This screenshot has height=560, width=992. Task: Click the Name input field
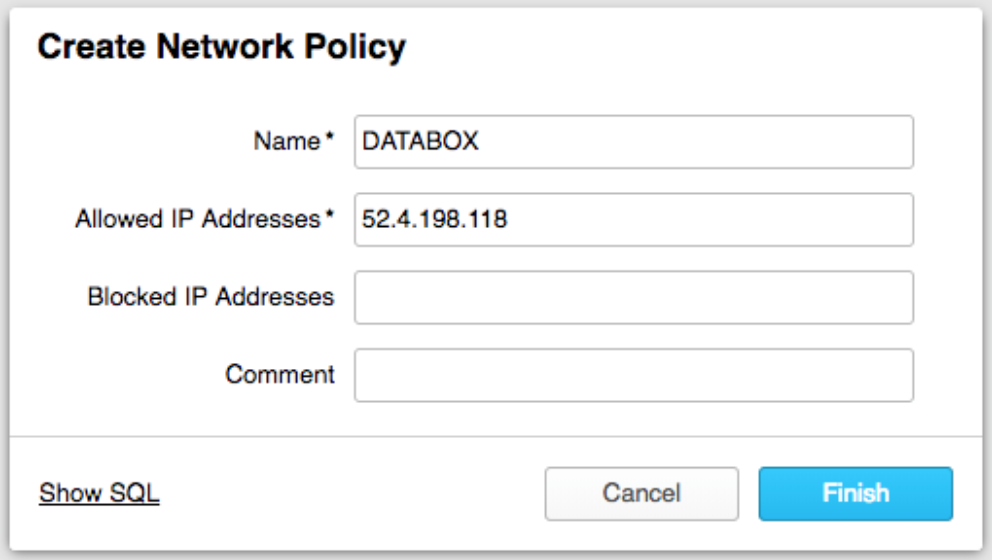[633, 142]
